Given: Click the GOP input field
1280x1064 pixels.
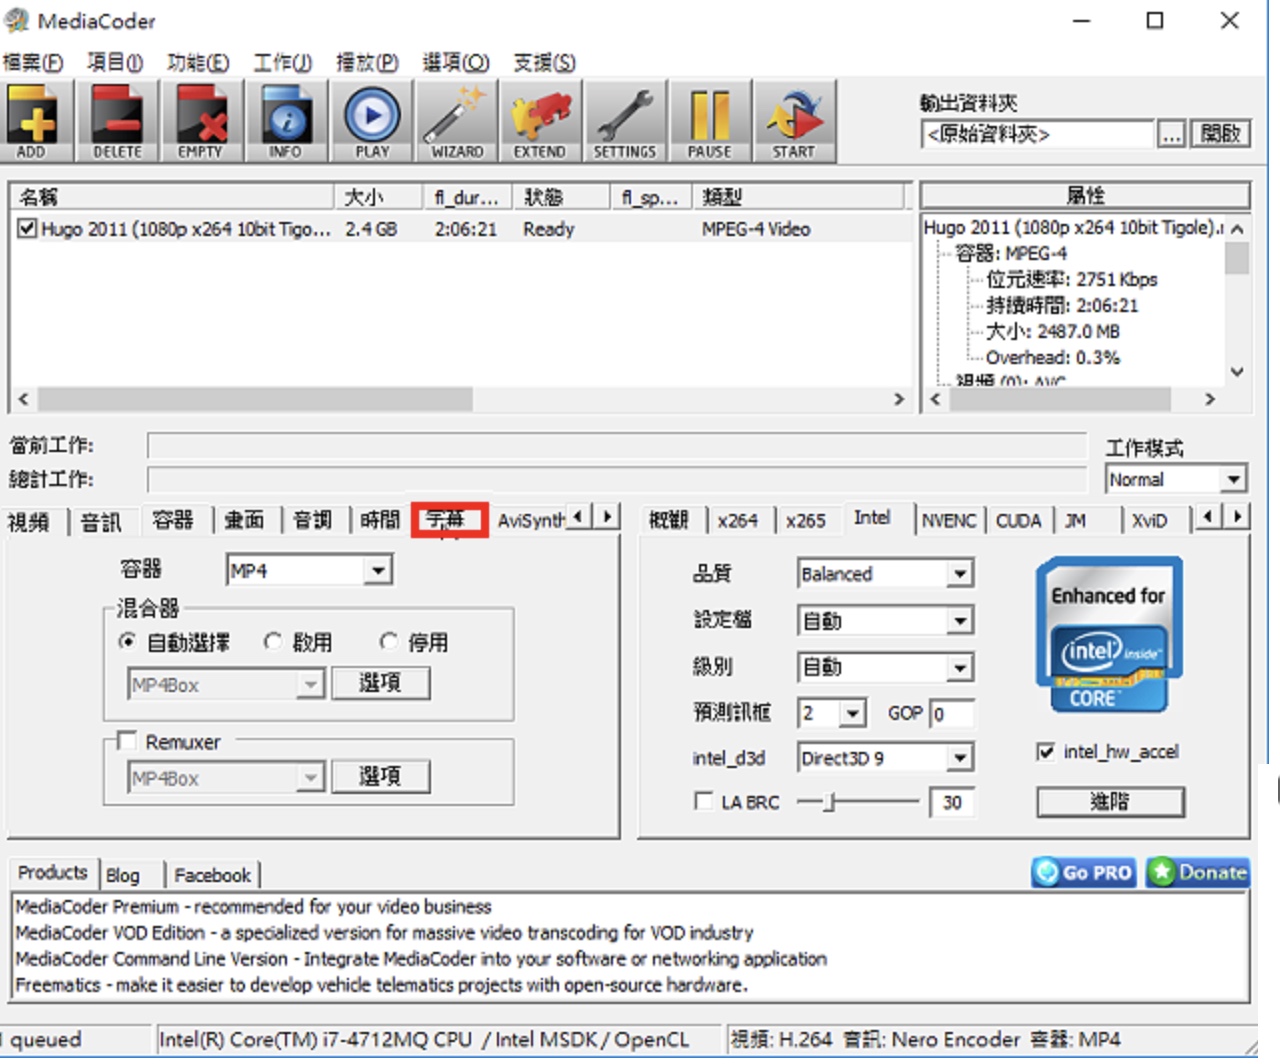Looking at the screenshot, I should (x=951, y=713).
